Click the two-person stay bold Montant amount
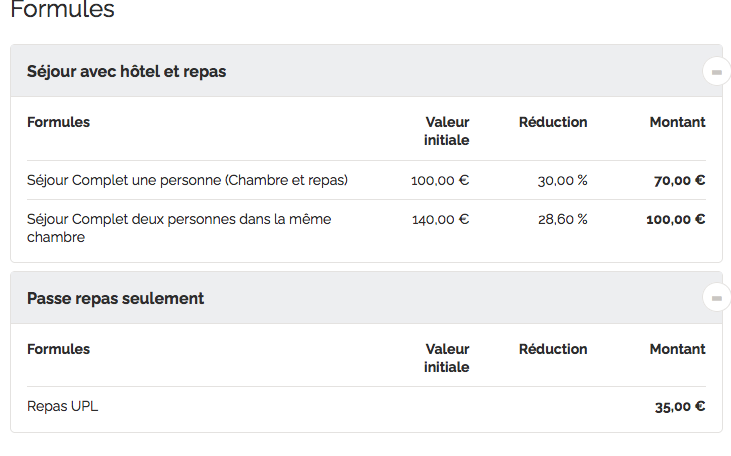 tap(675, 219)
